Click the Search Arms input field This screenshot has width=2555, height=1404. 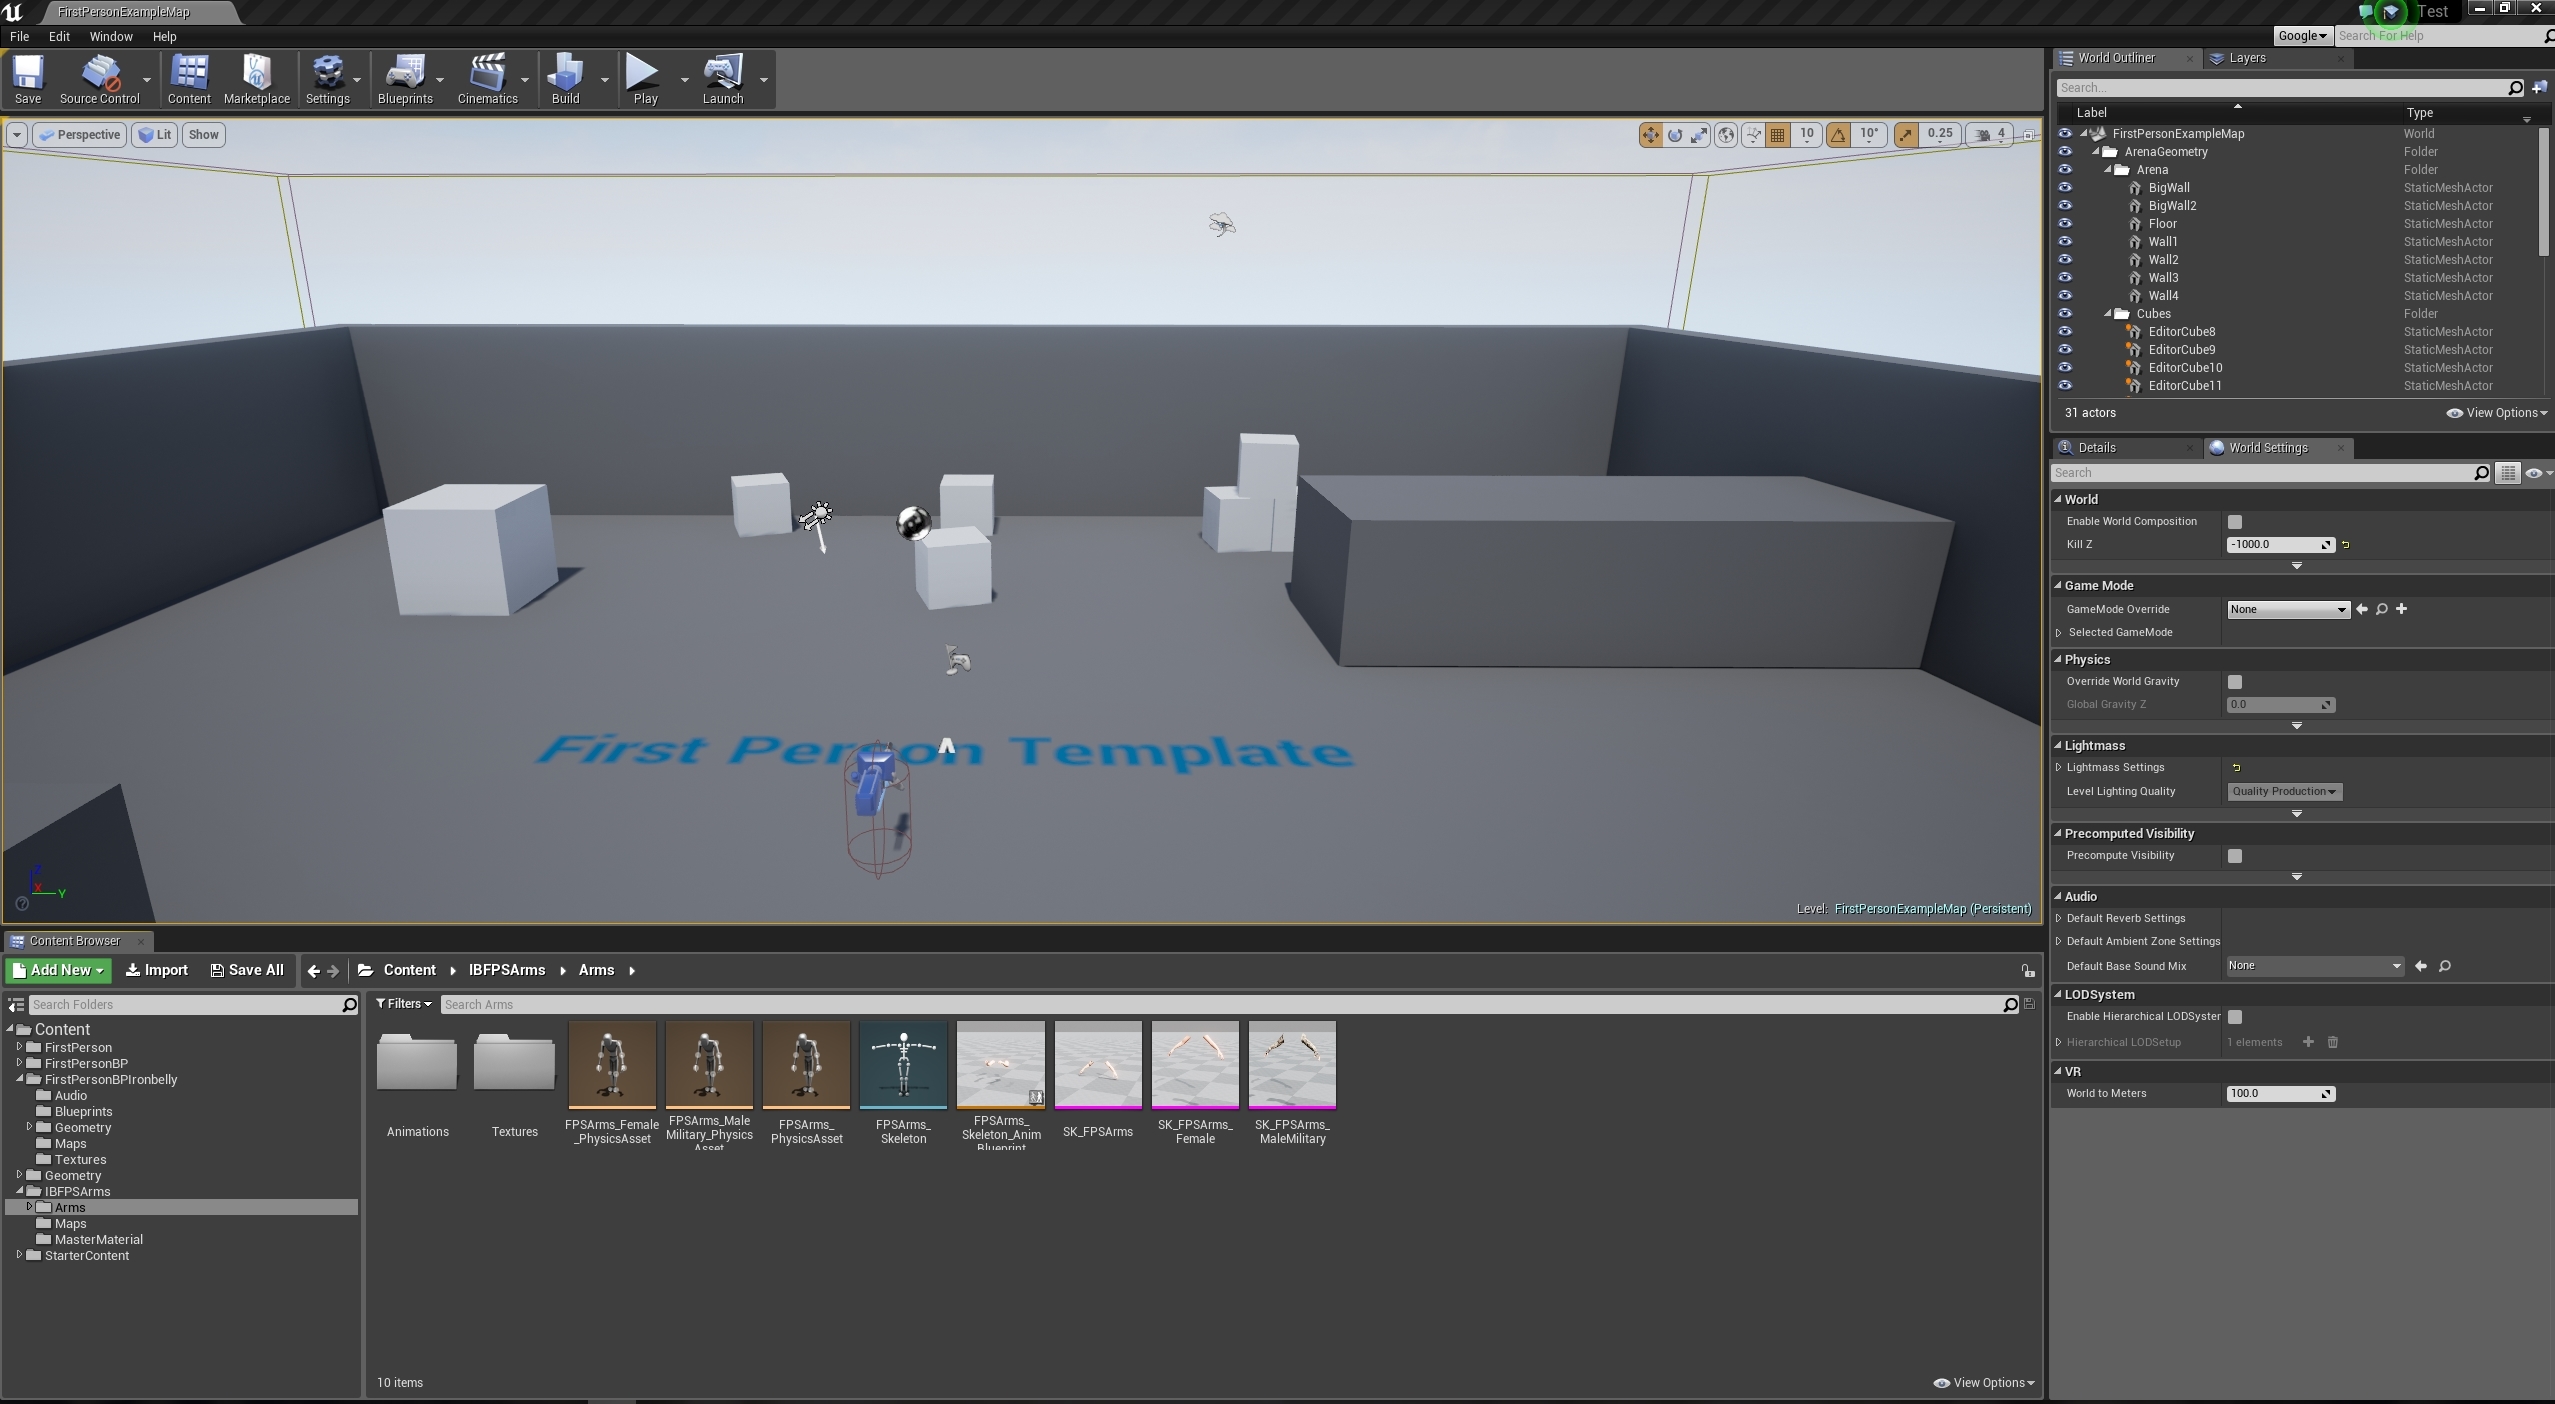coord(1220,1004)
